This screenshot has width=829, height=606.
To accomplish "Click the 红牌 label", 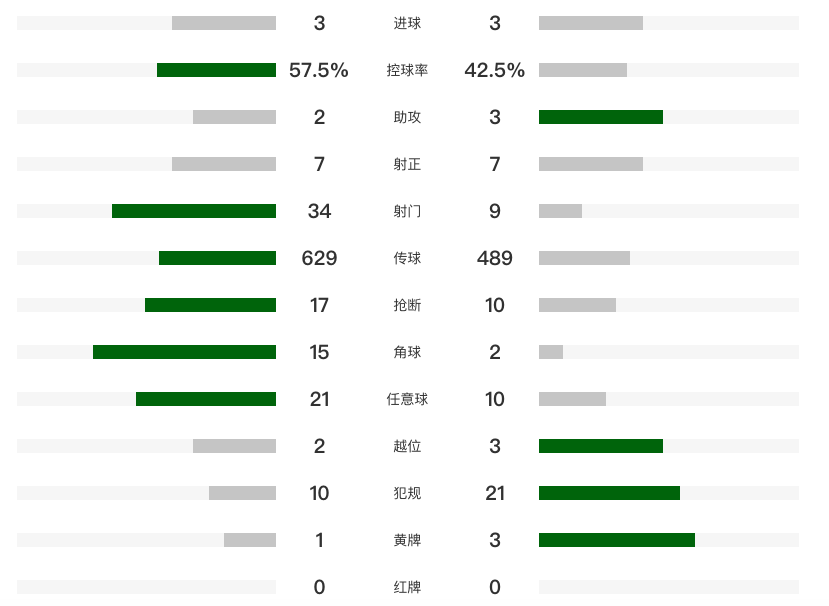I will [407, 587].
